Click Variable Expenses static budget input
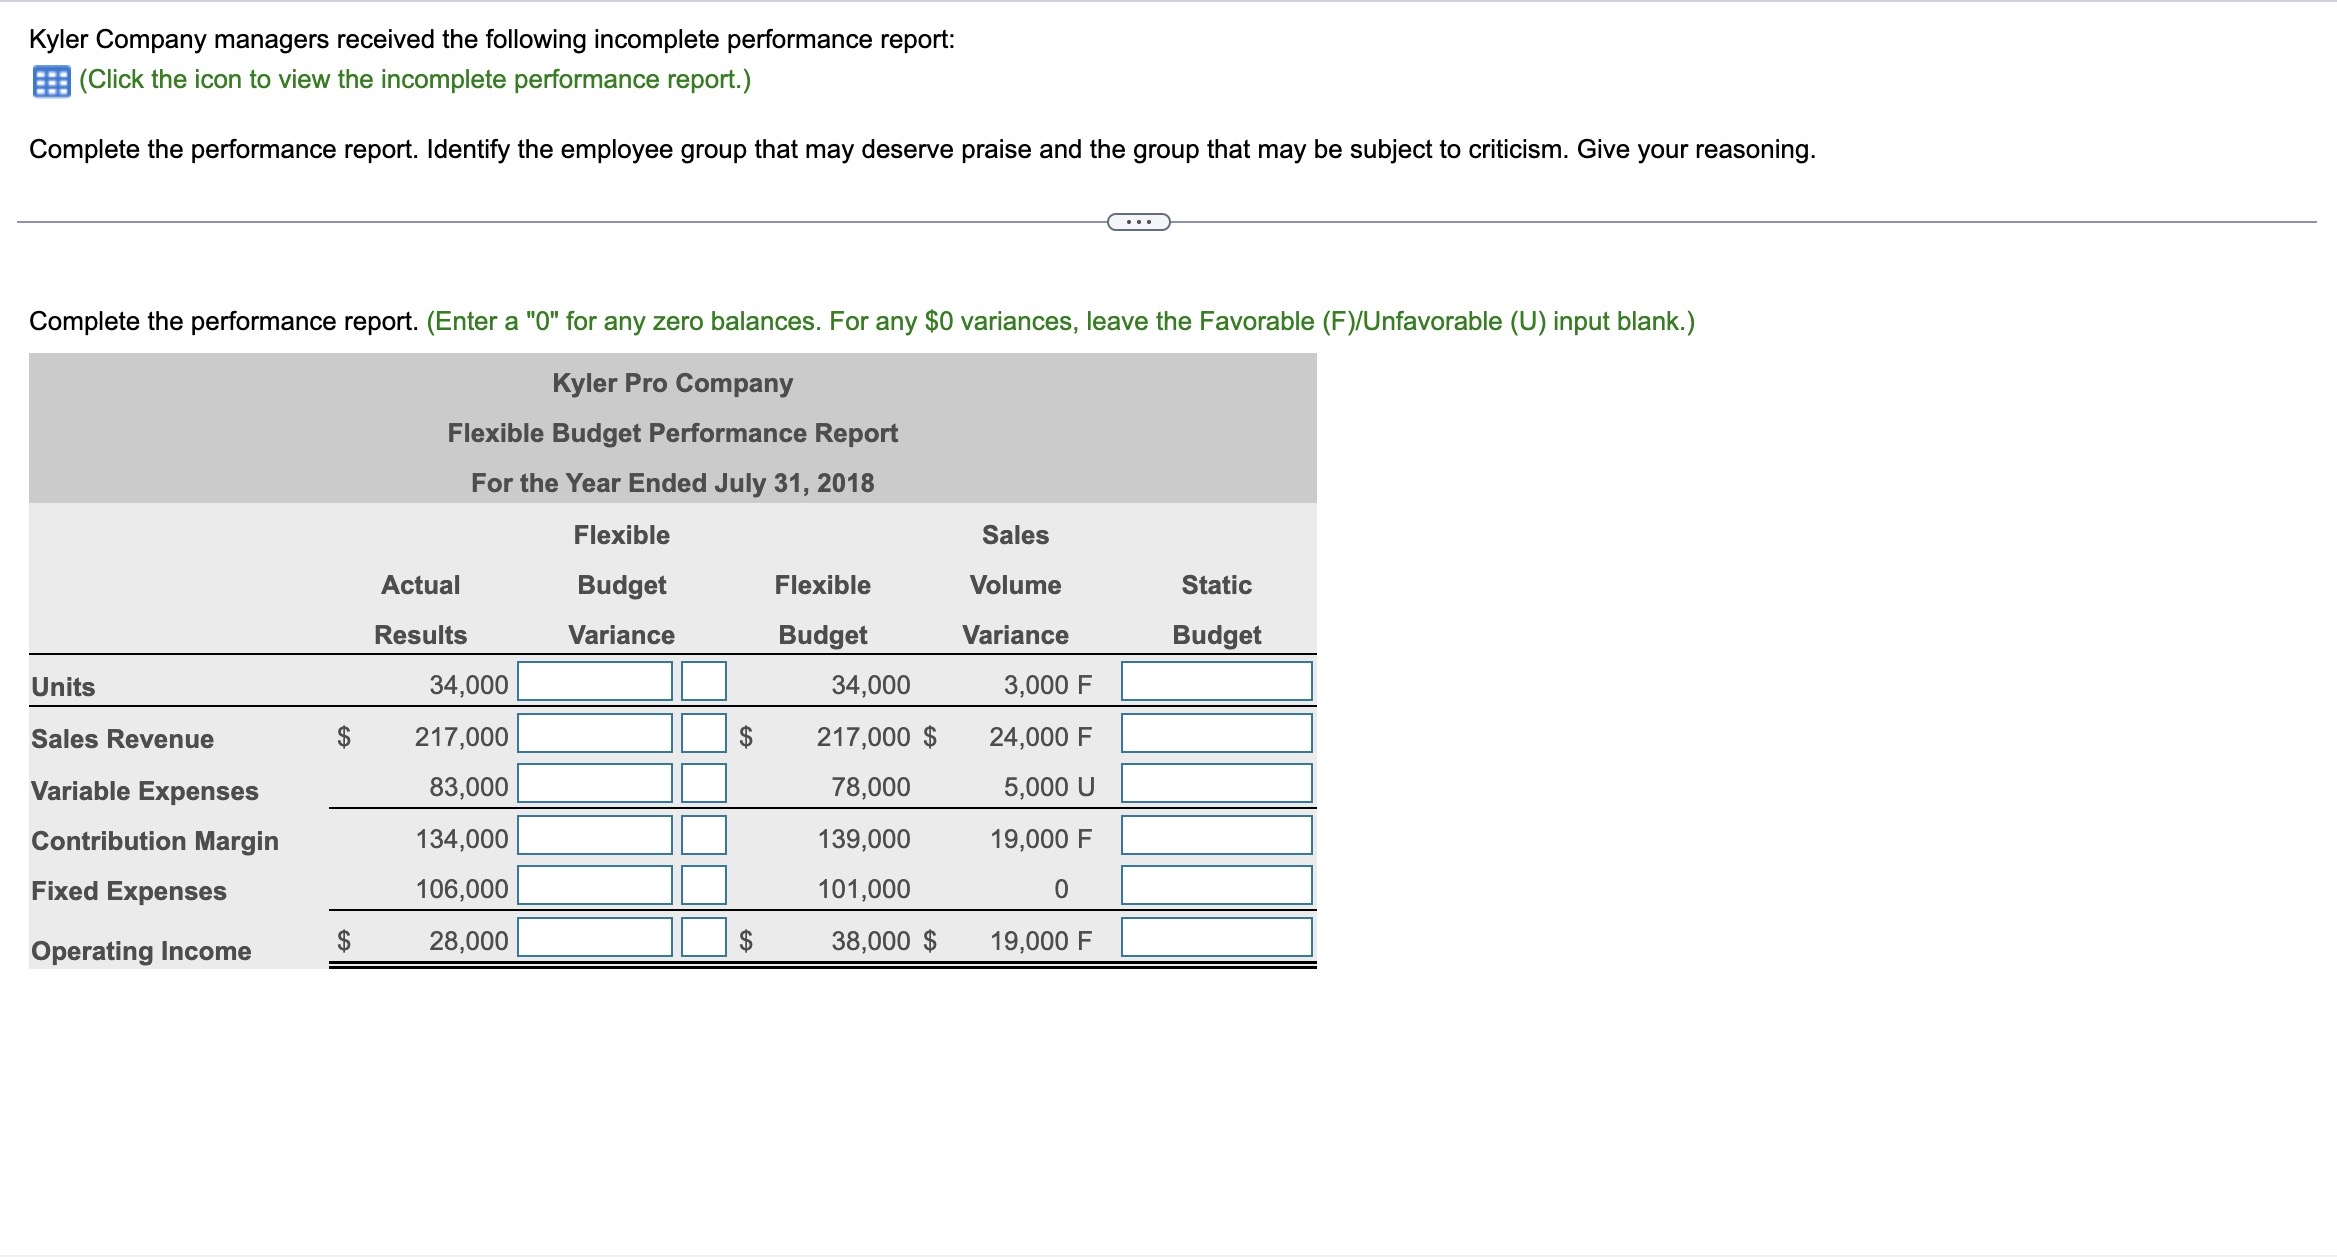This screenshot has width=2337, height=1257. [x=1217, y=784]
